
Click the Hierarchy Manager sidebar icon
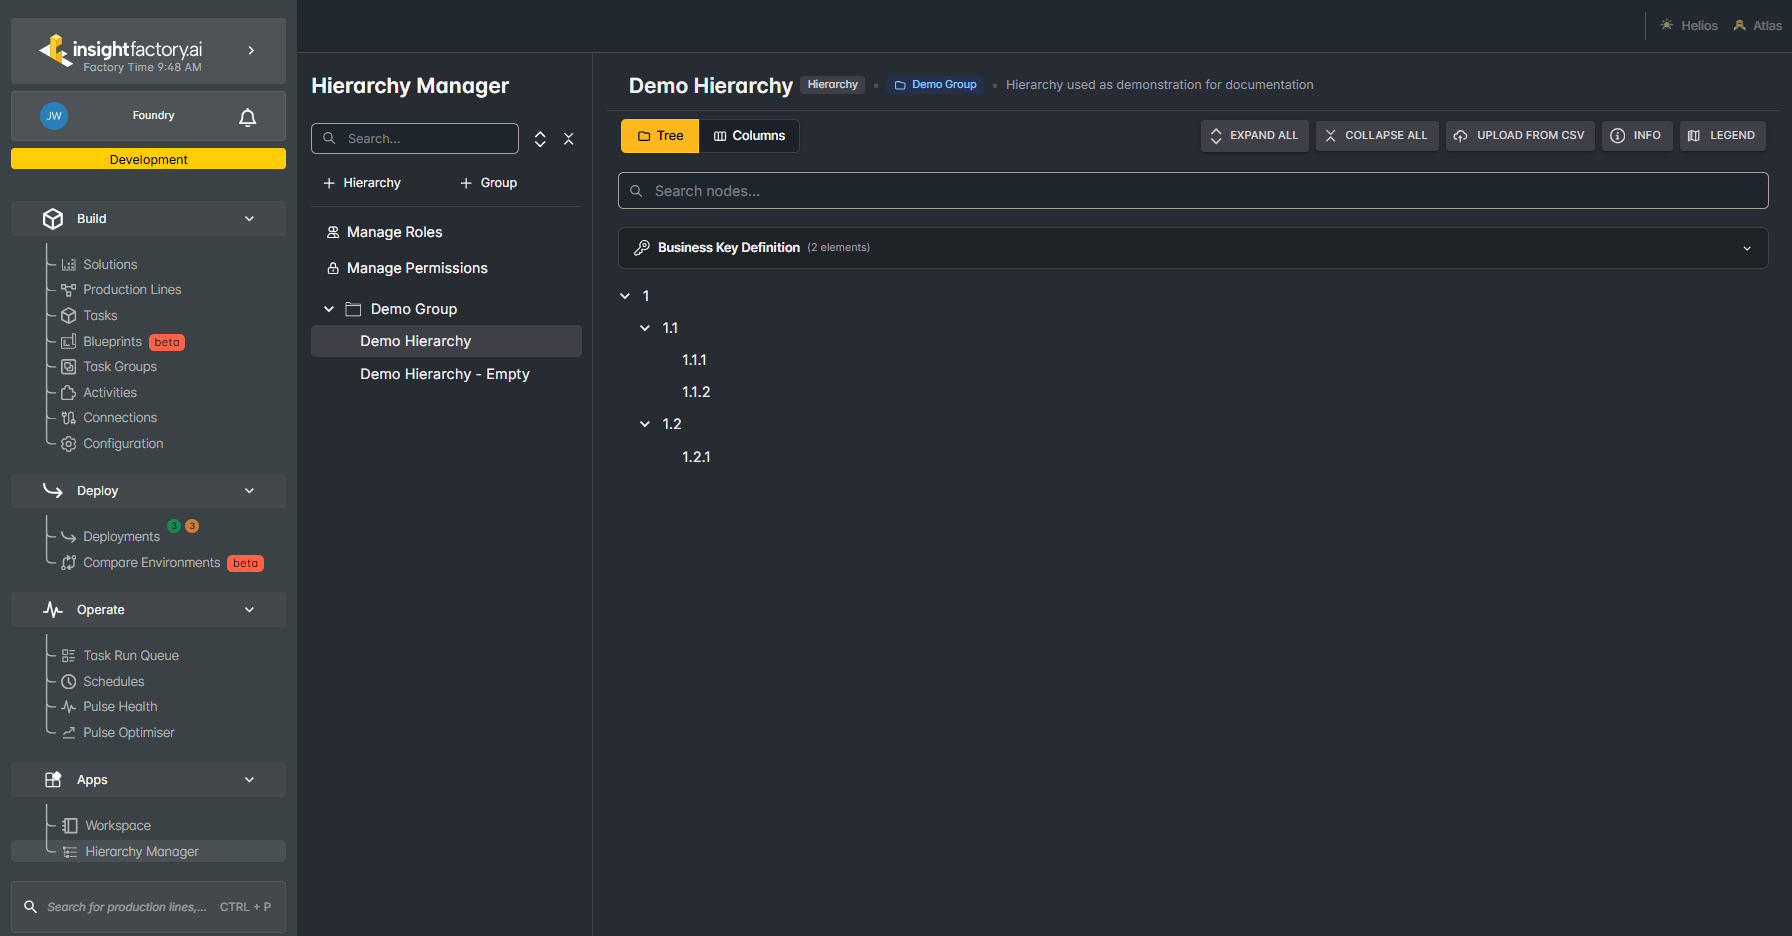click(x=70, y=852)
